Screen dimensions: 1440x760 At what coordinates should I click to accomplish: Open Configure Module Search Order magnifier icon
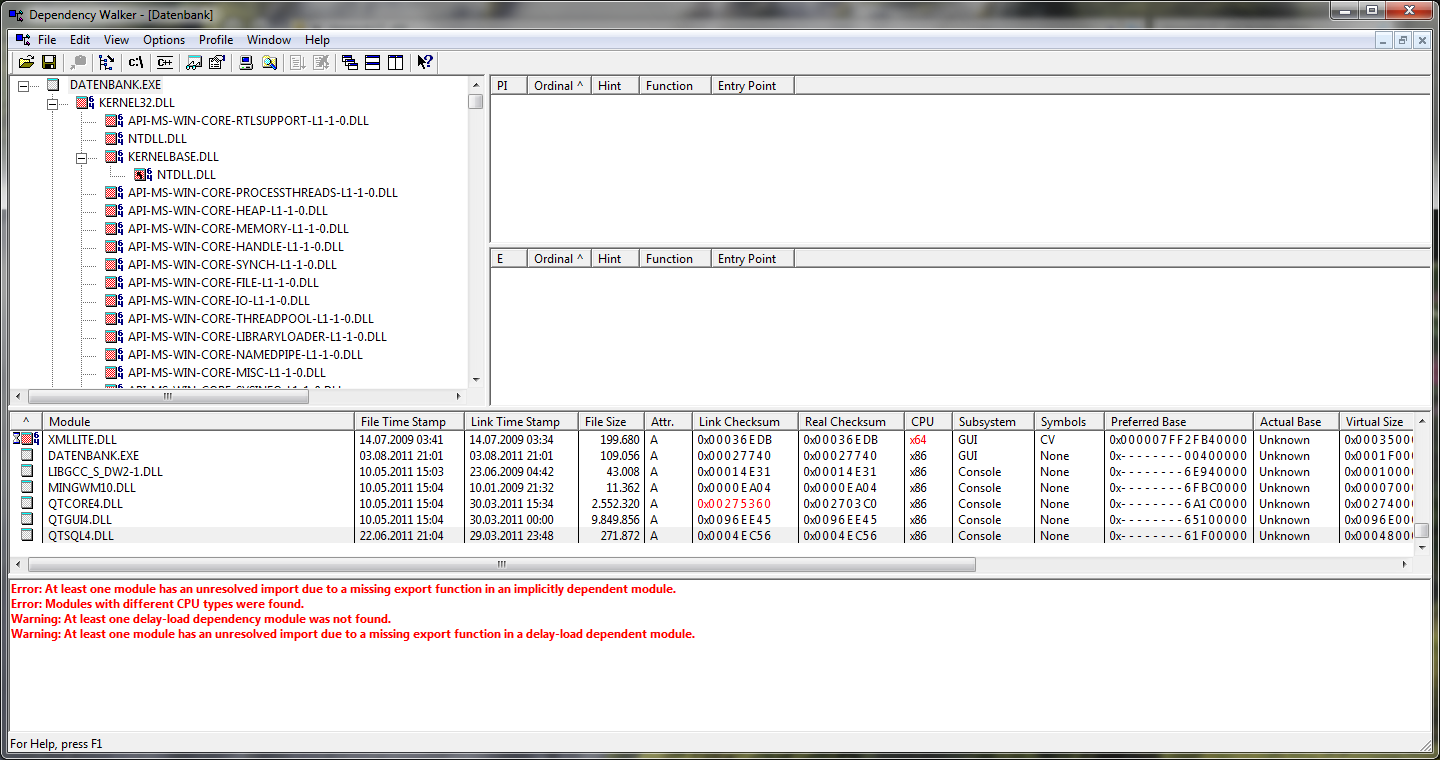(269, 62)
